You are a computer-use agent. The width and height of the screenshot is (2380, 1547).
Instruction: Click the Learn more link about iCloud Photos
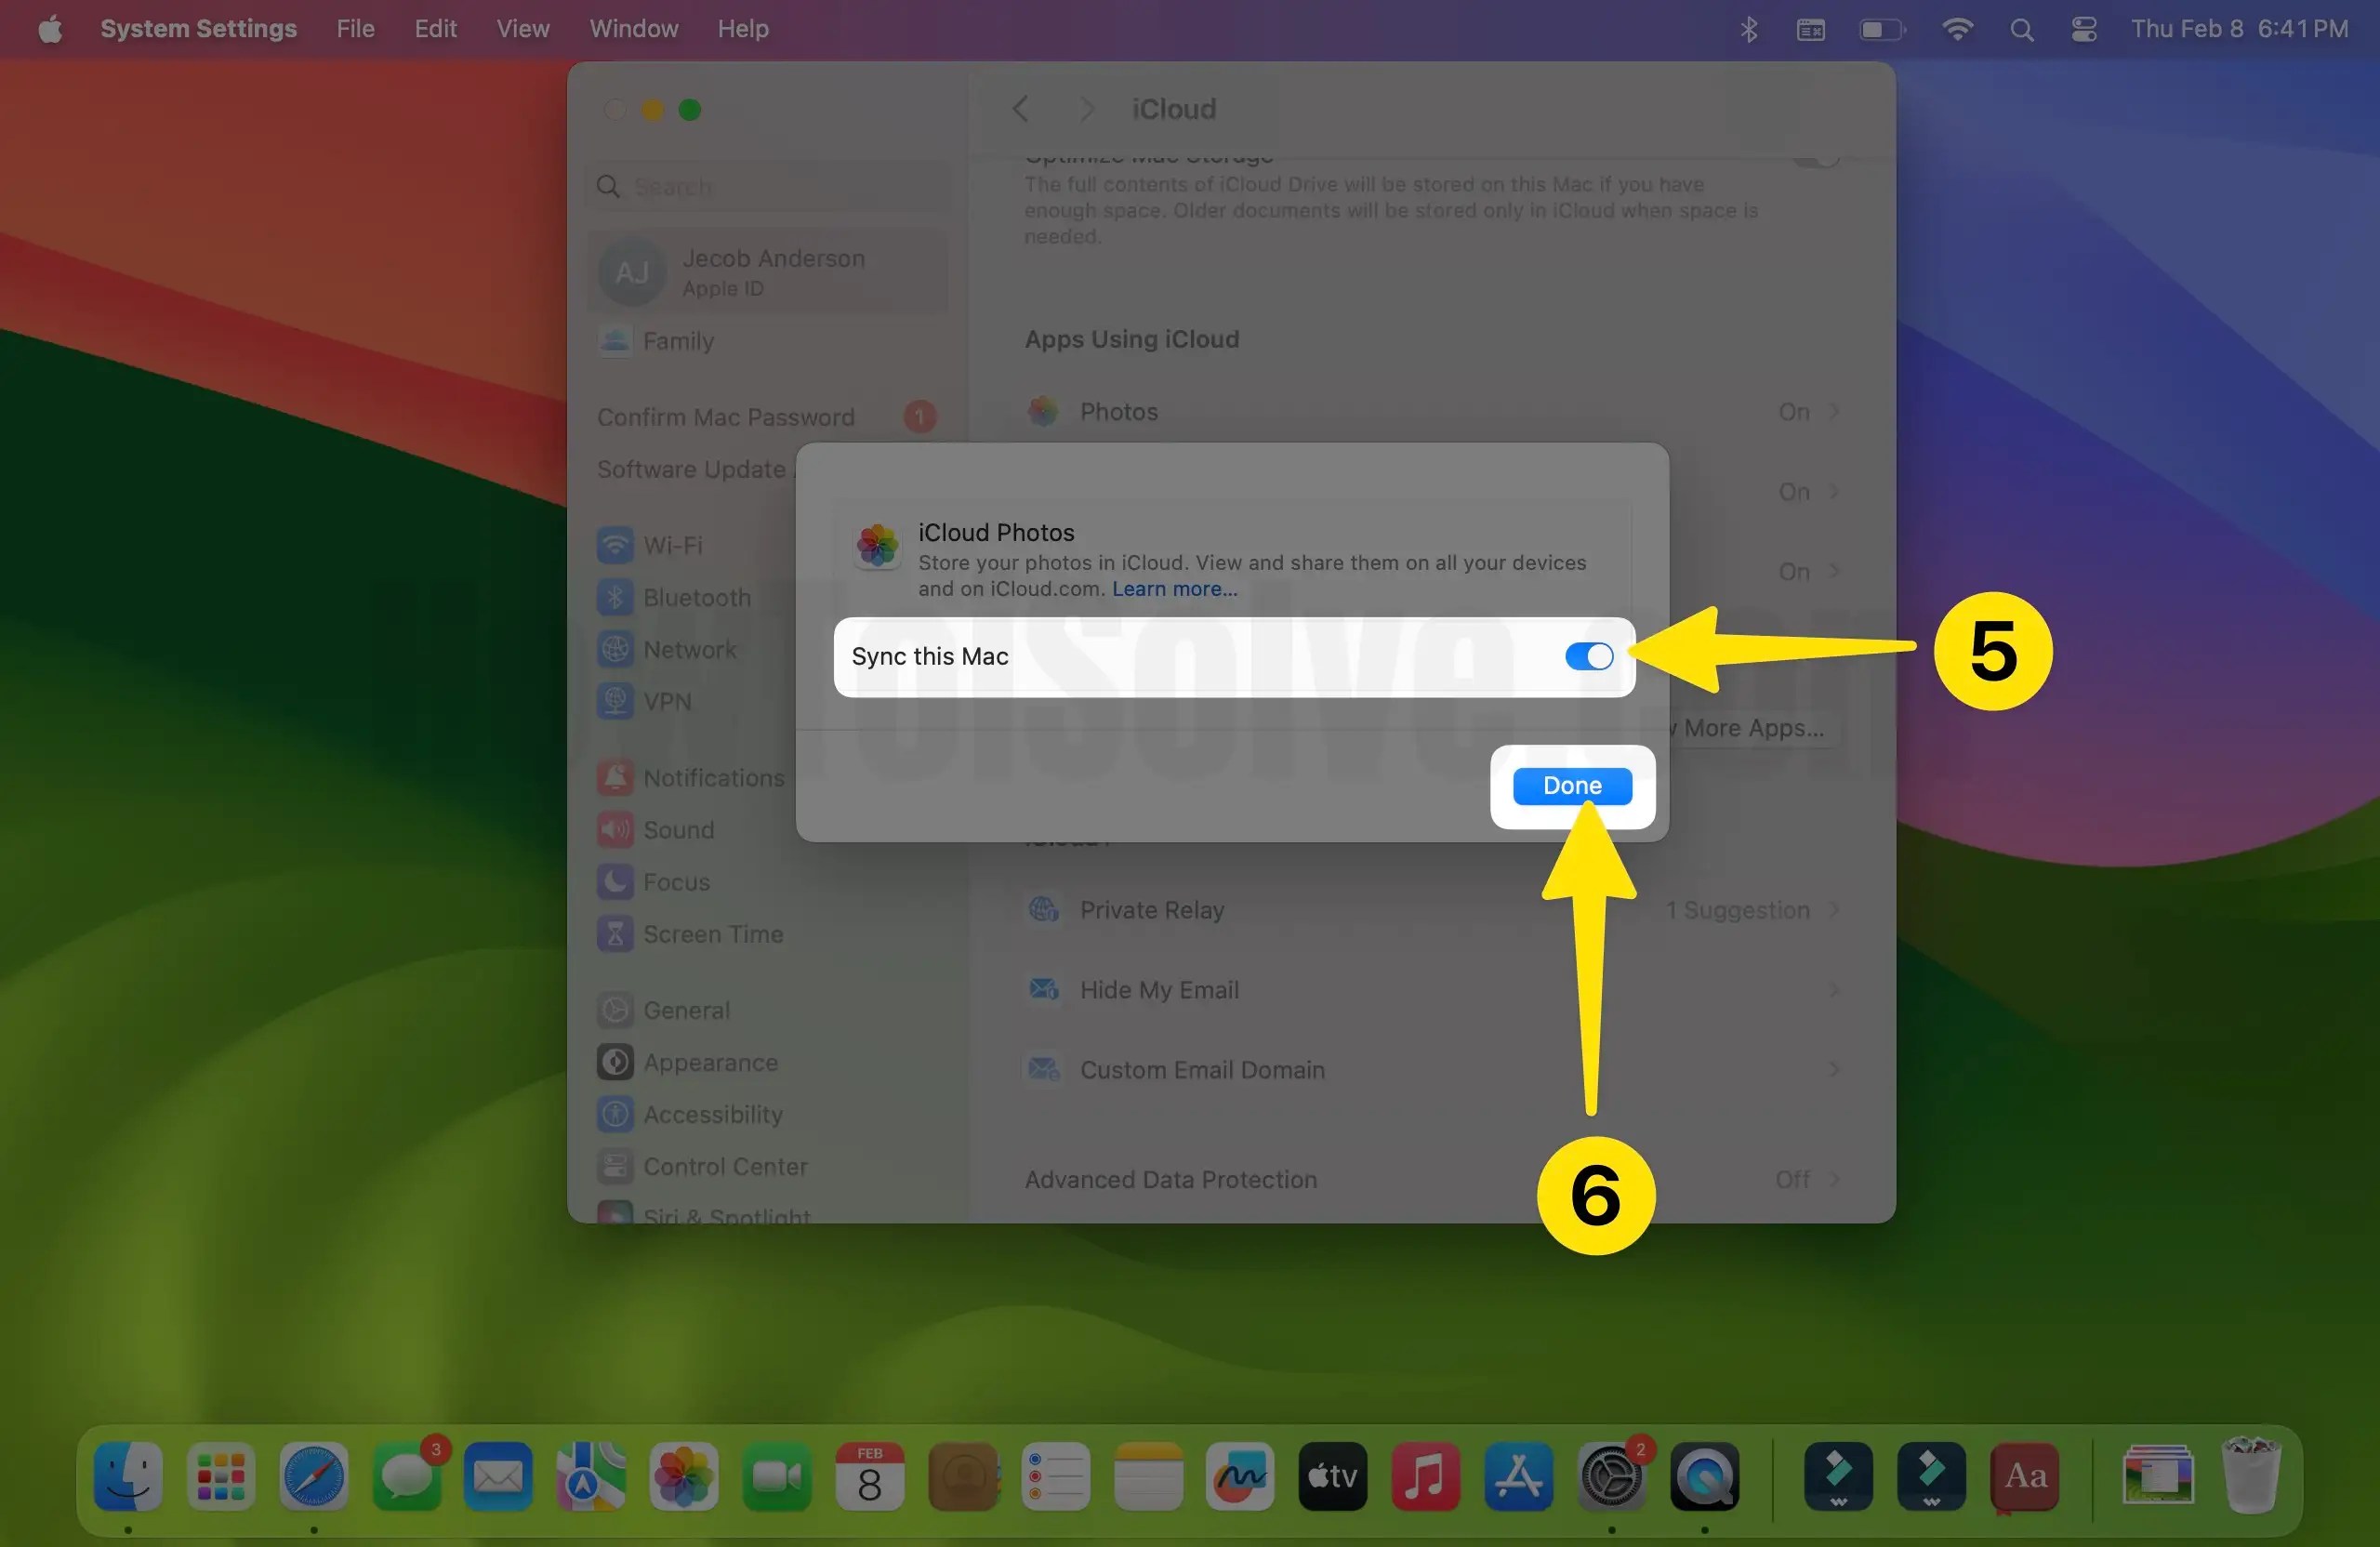pos(1173,589)
